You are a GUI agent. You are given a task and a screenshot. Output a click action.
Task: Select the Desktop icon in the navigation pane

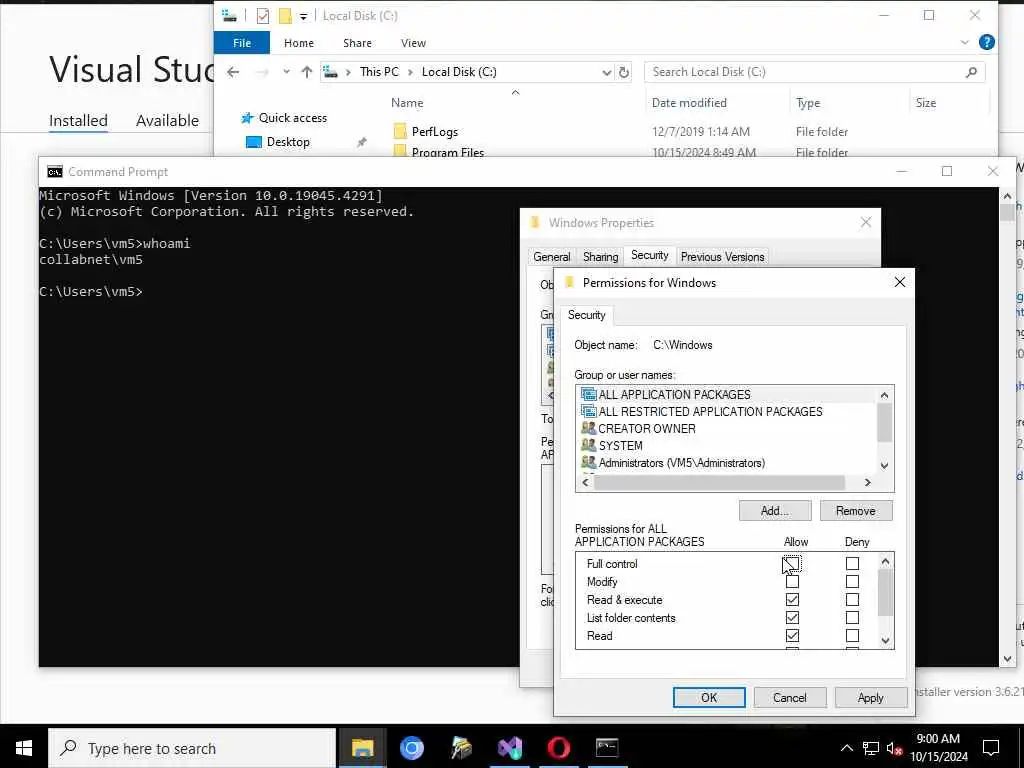(253, 142)
